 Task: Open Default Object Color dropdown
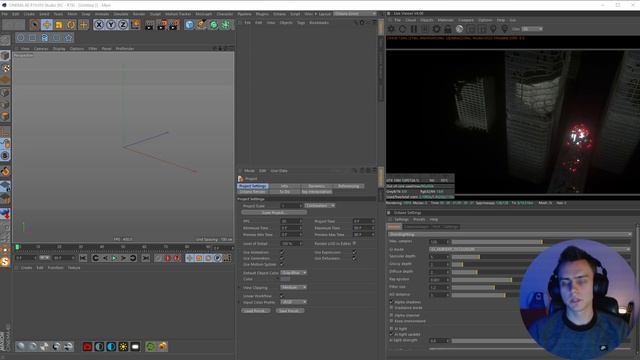[x=293, y=273]
